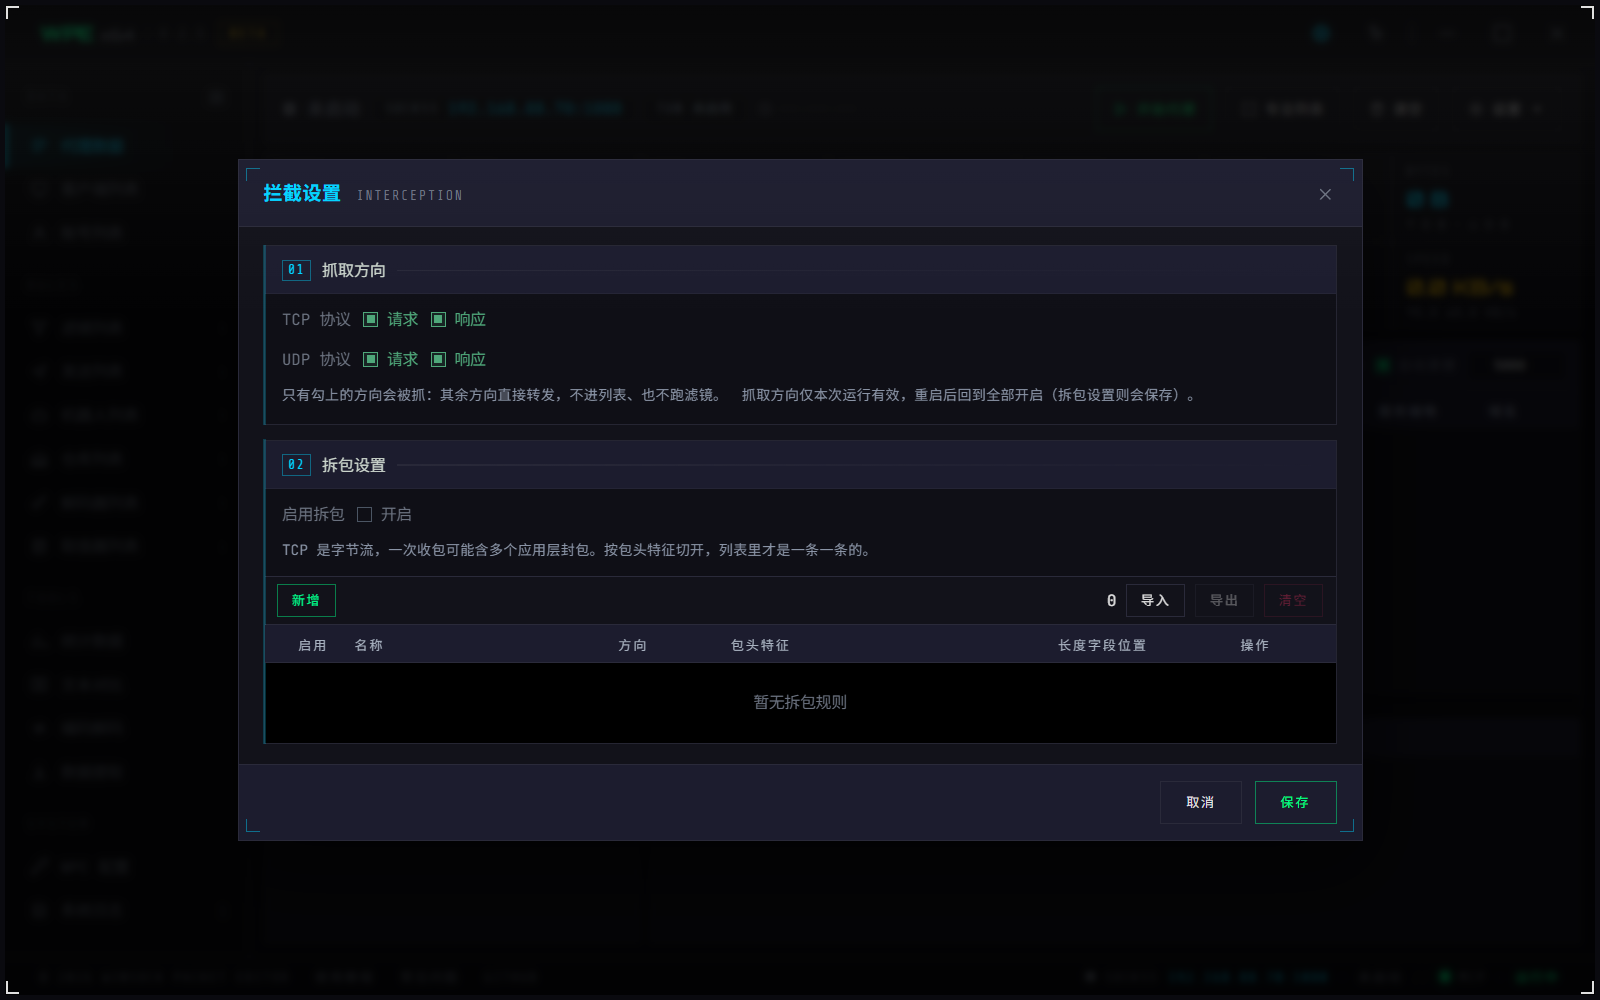The height and width of the screenshot is (1000, 1600).
Task: Click the 暂无拆包规则 empty placeholder text
Action: point(800,703)
